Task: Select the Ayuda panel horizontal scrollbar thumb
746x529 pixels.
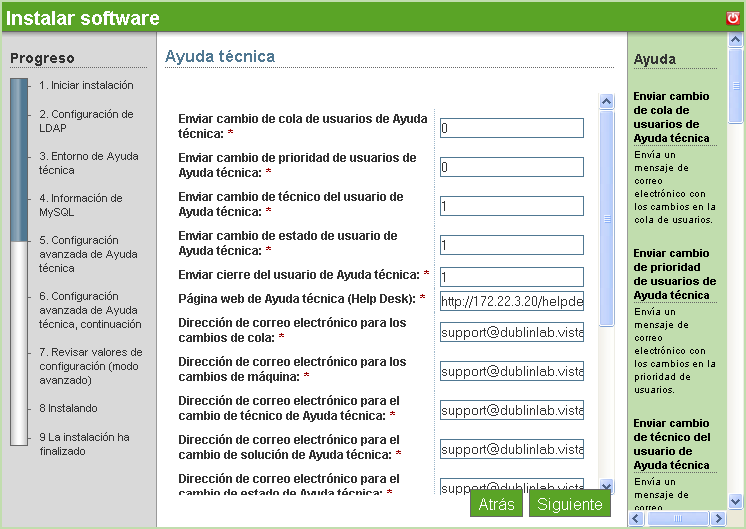Action: click(x=677, y=518)
